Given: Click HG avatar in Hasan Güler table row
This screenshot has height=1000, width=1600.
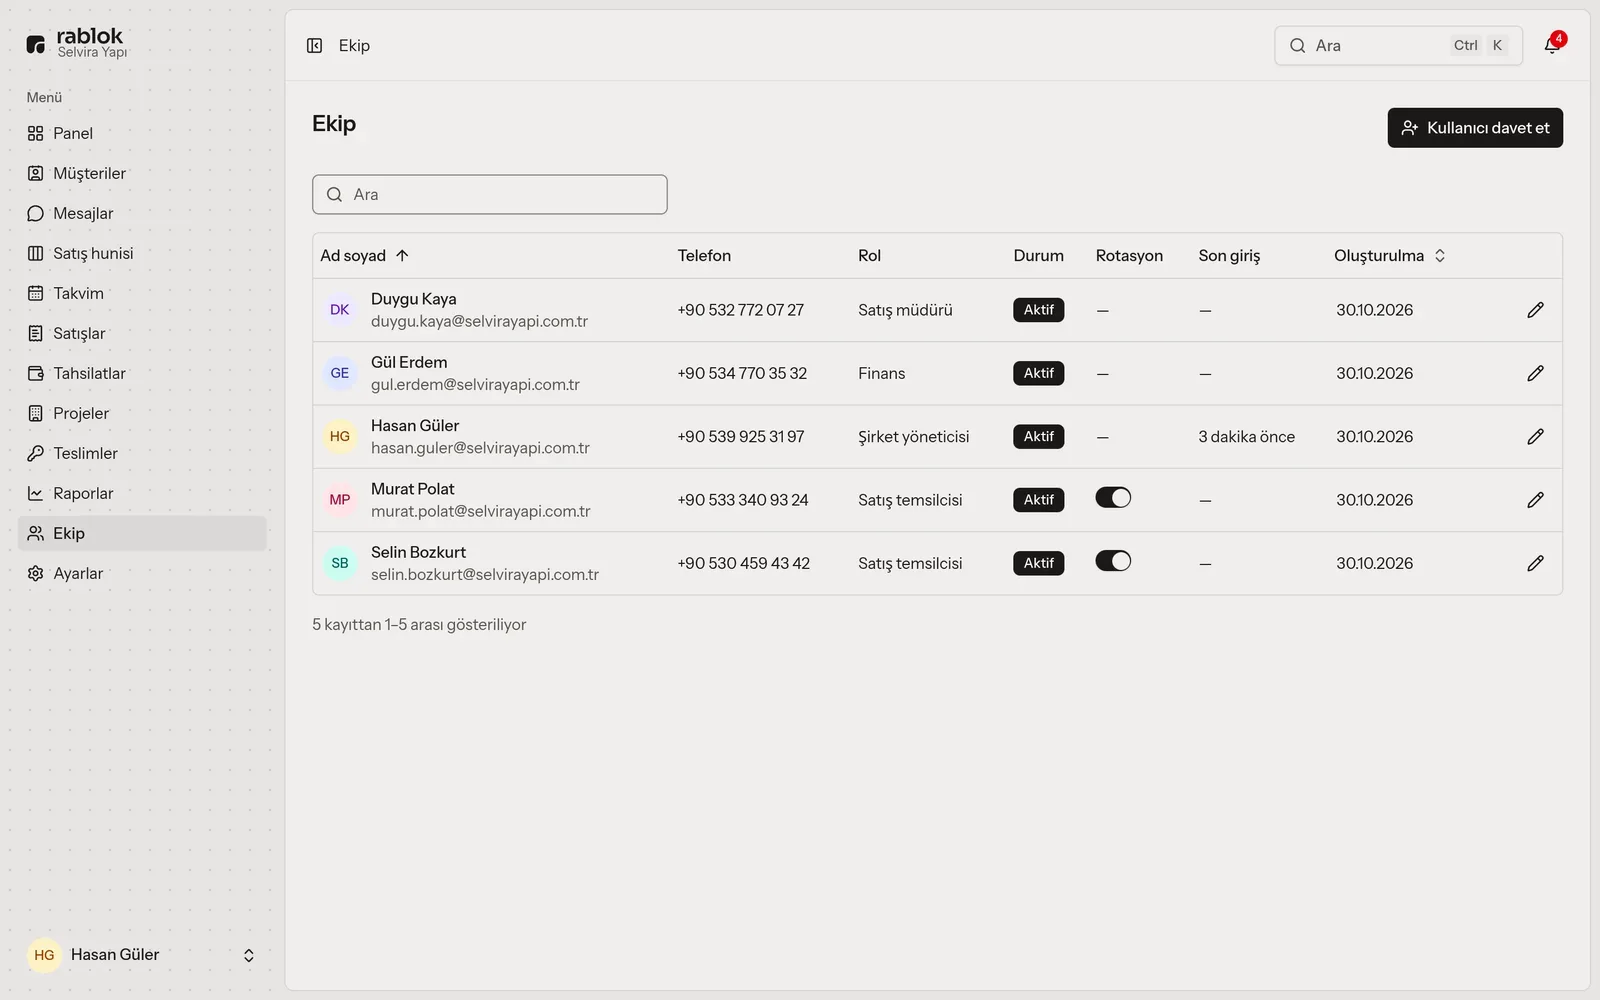Looking at the screenshot, I should (x=340, y=436).
